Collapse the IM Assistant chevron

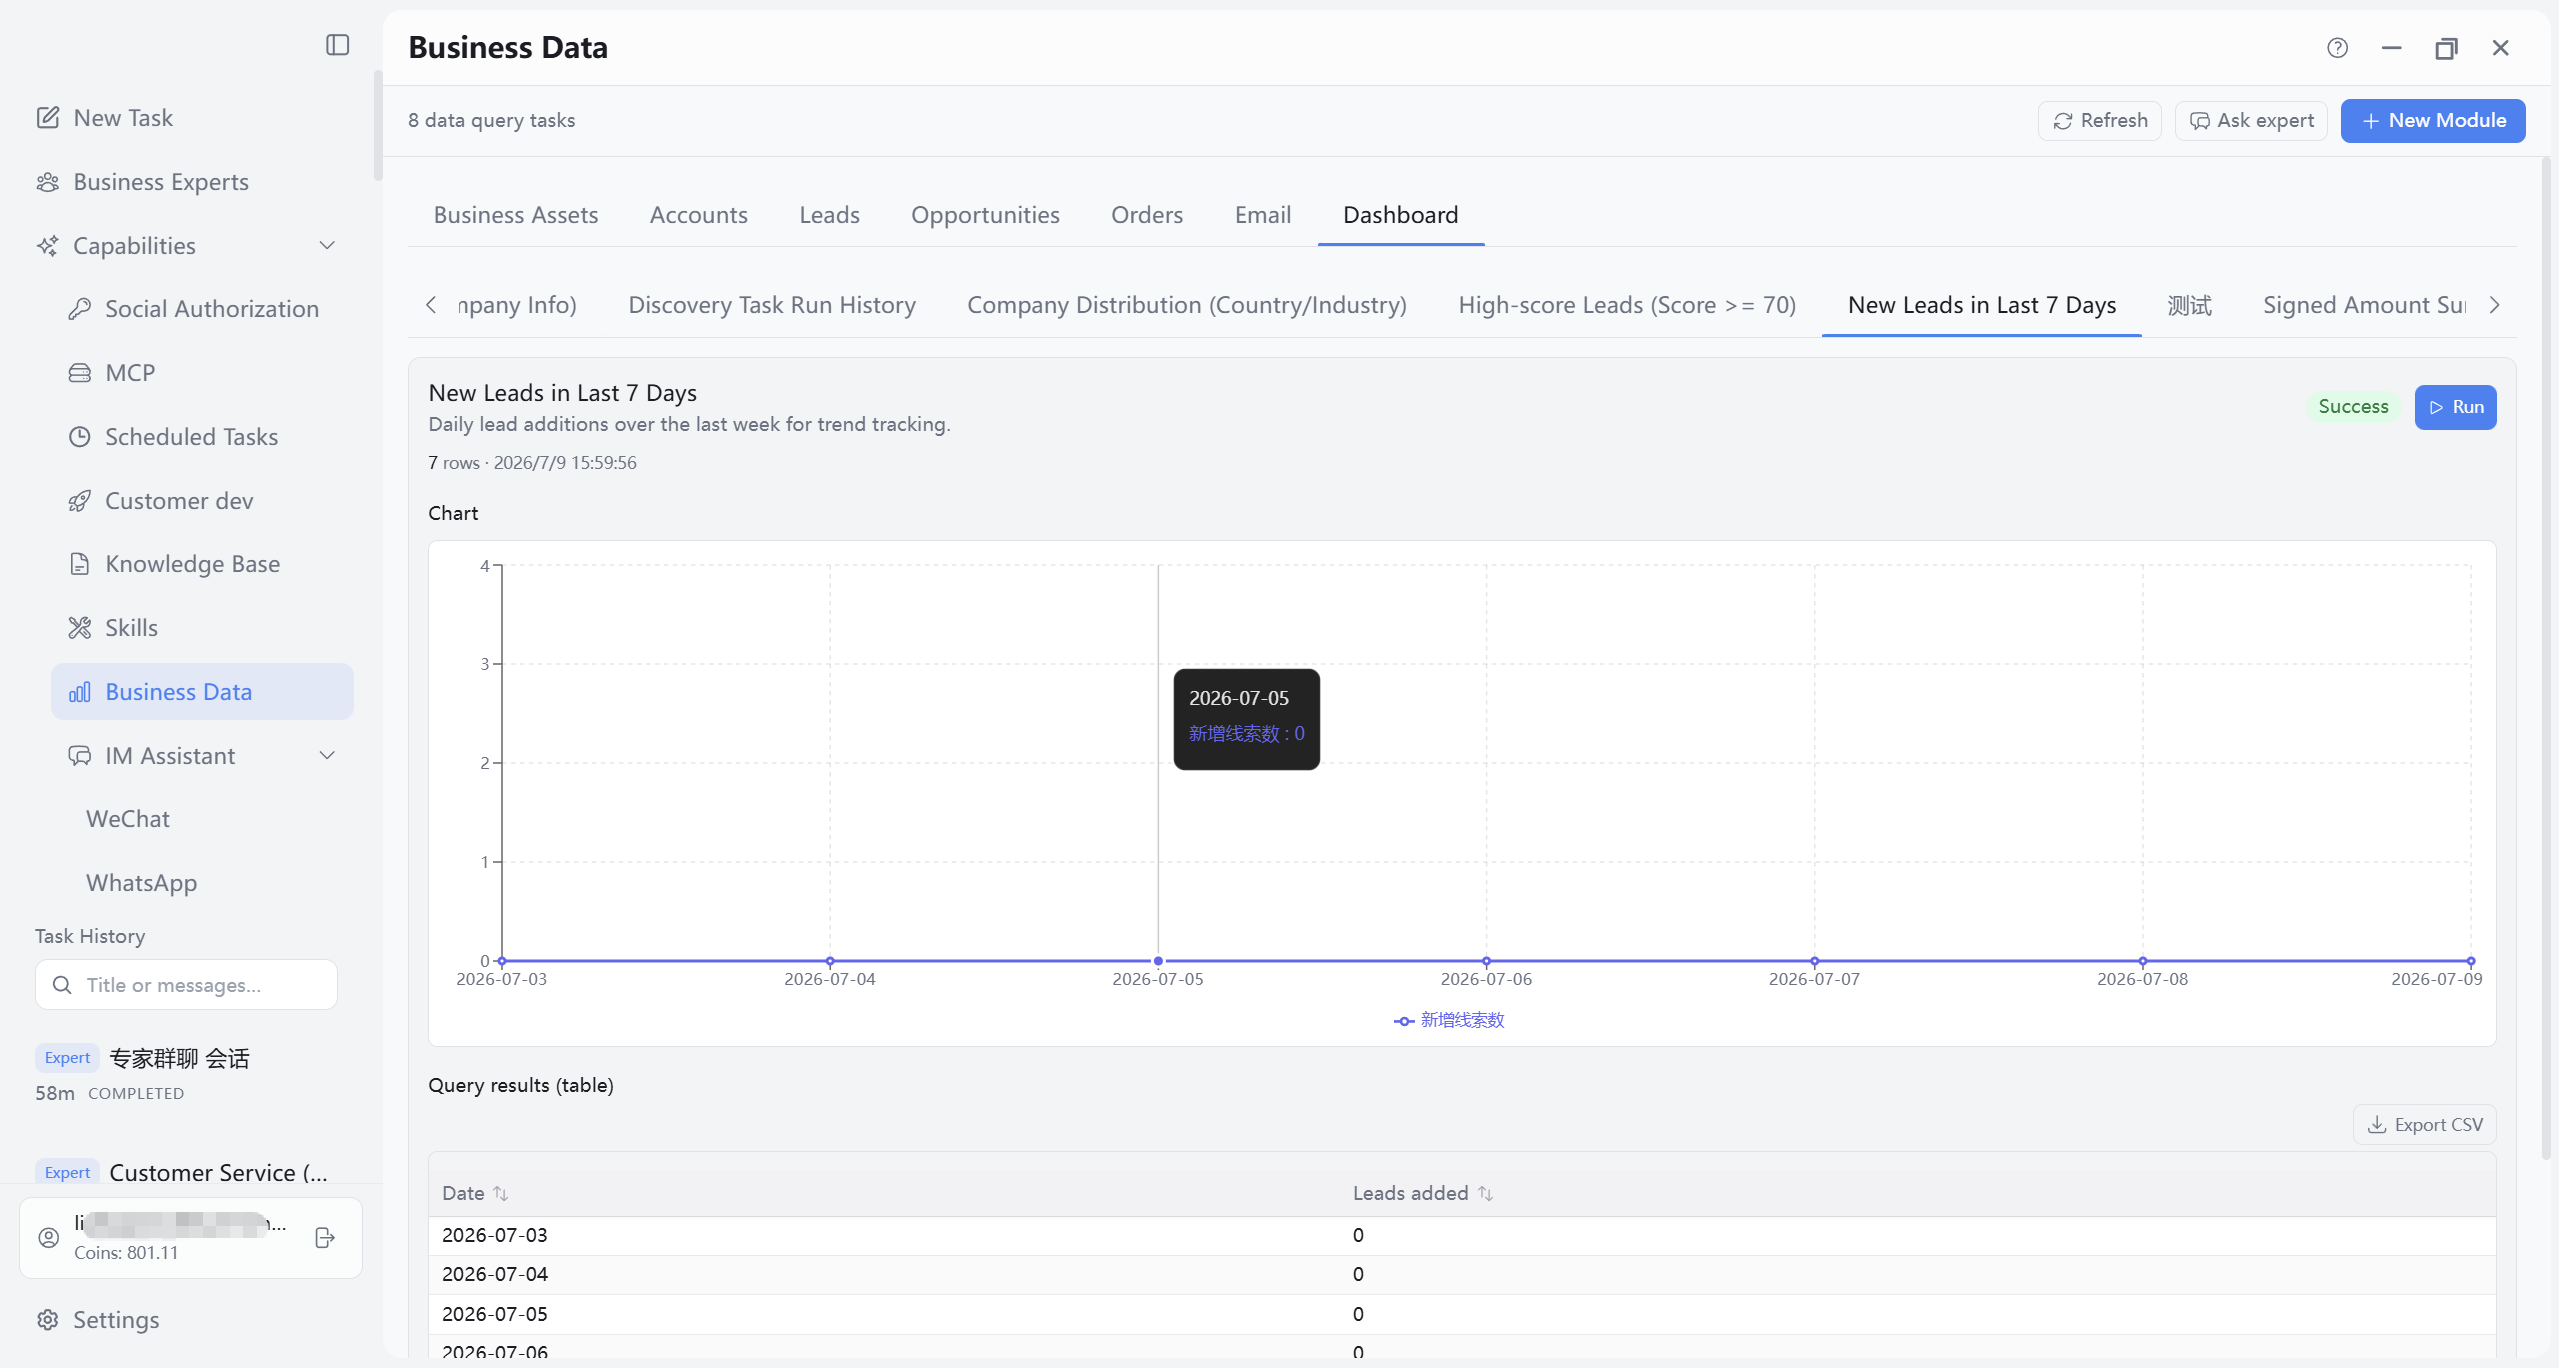point(327,756)
